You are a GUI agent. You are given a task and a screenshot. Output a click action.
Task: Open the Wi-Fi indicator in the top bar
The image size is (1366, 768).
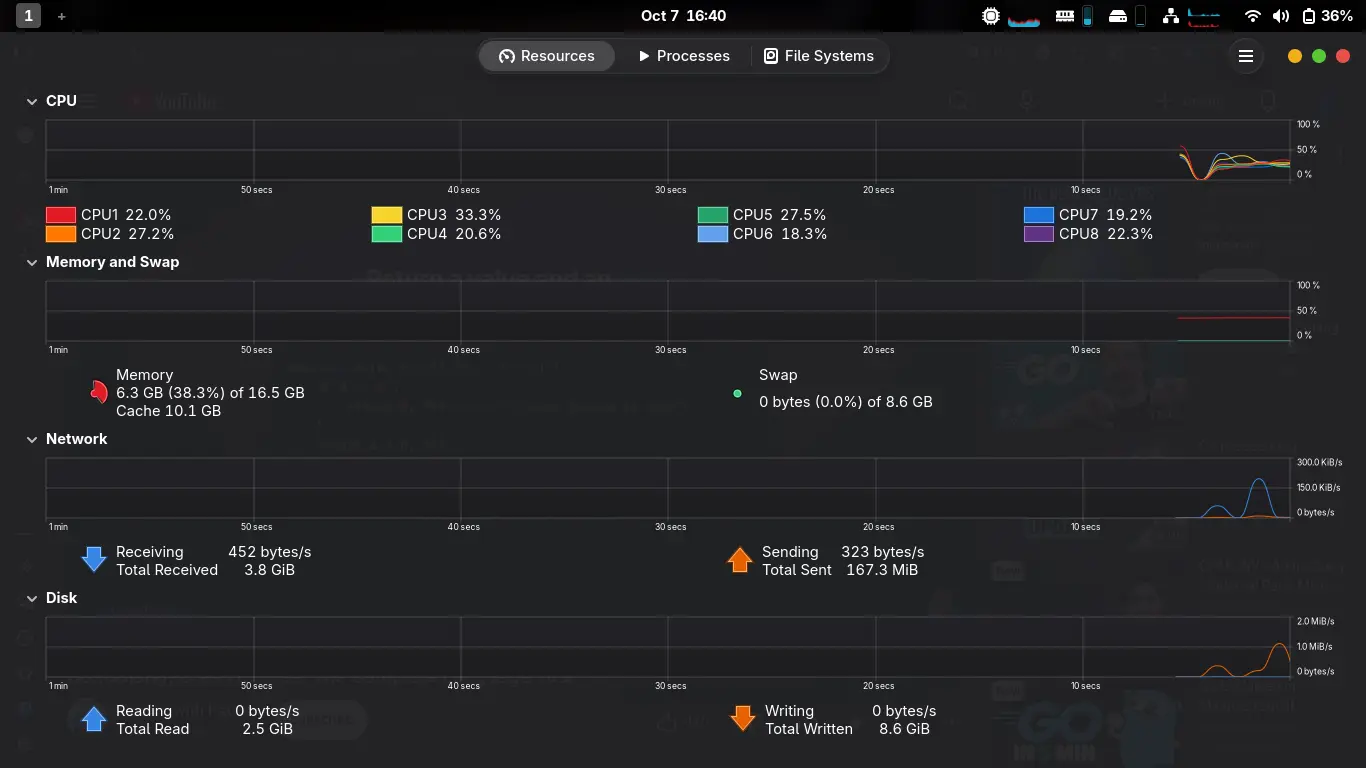[x=1252, y=16]
